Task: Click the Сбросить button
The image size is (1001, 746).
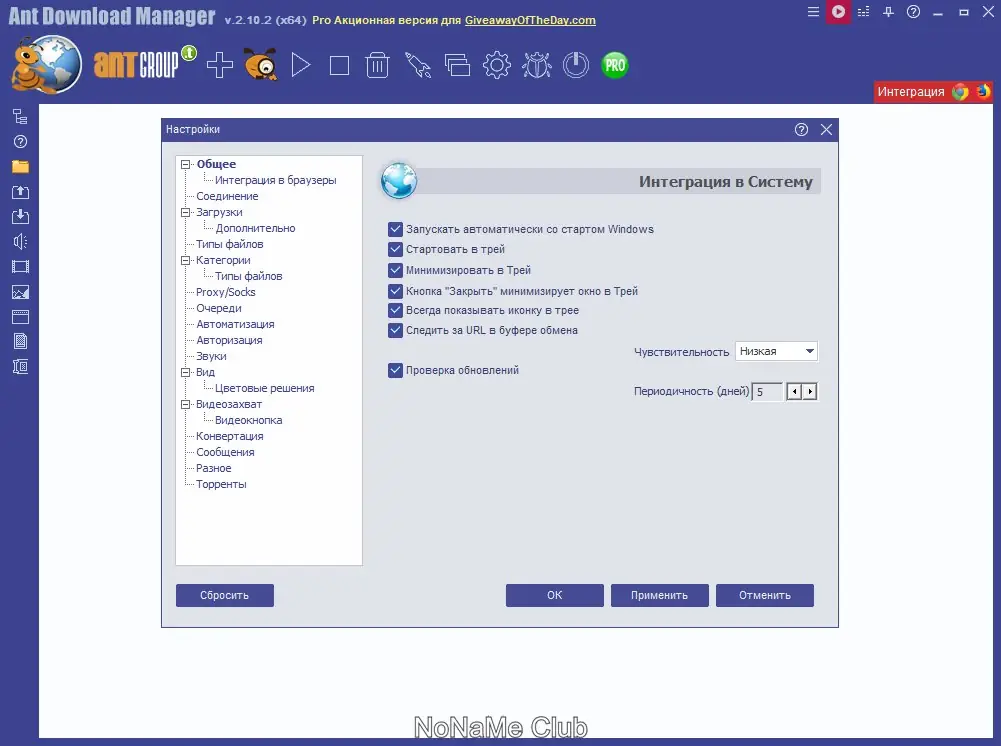Action: tap(225, 595)
